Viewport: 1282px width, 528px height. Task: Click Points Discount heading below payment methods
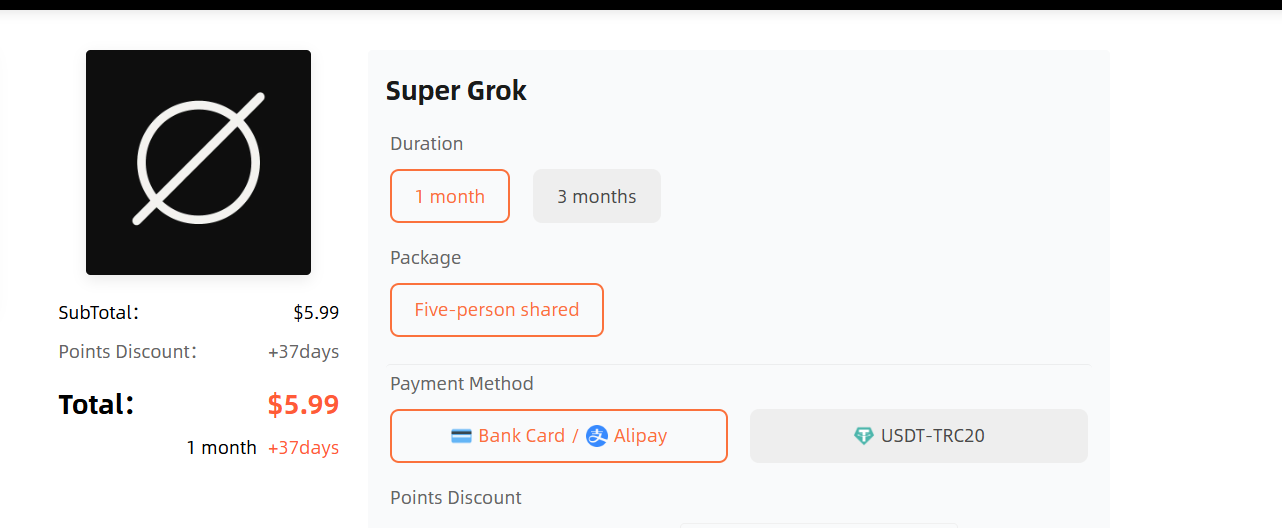pyautogui.click(x=456, y=498)
